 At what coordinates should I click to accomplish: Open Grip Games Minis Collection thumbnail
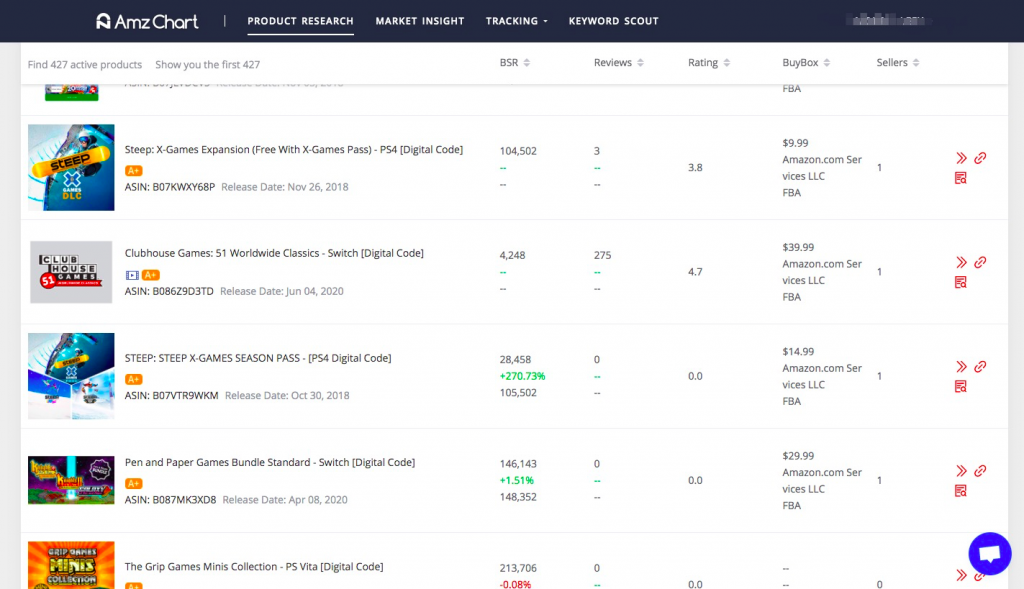coord(71,565)
